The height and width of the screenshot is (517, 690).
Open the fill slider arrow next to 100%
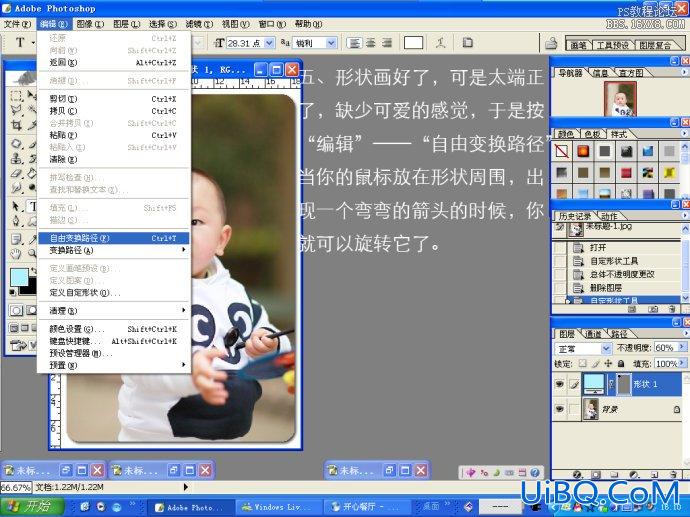pos(682,363)
